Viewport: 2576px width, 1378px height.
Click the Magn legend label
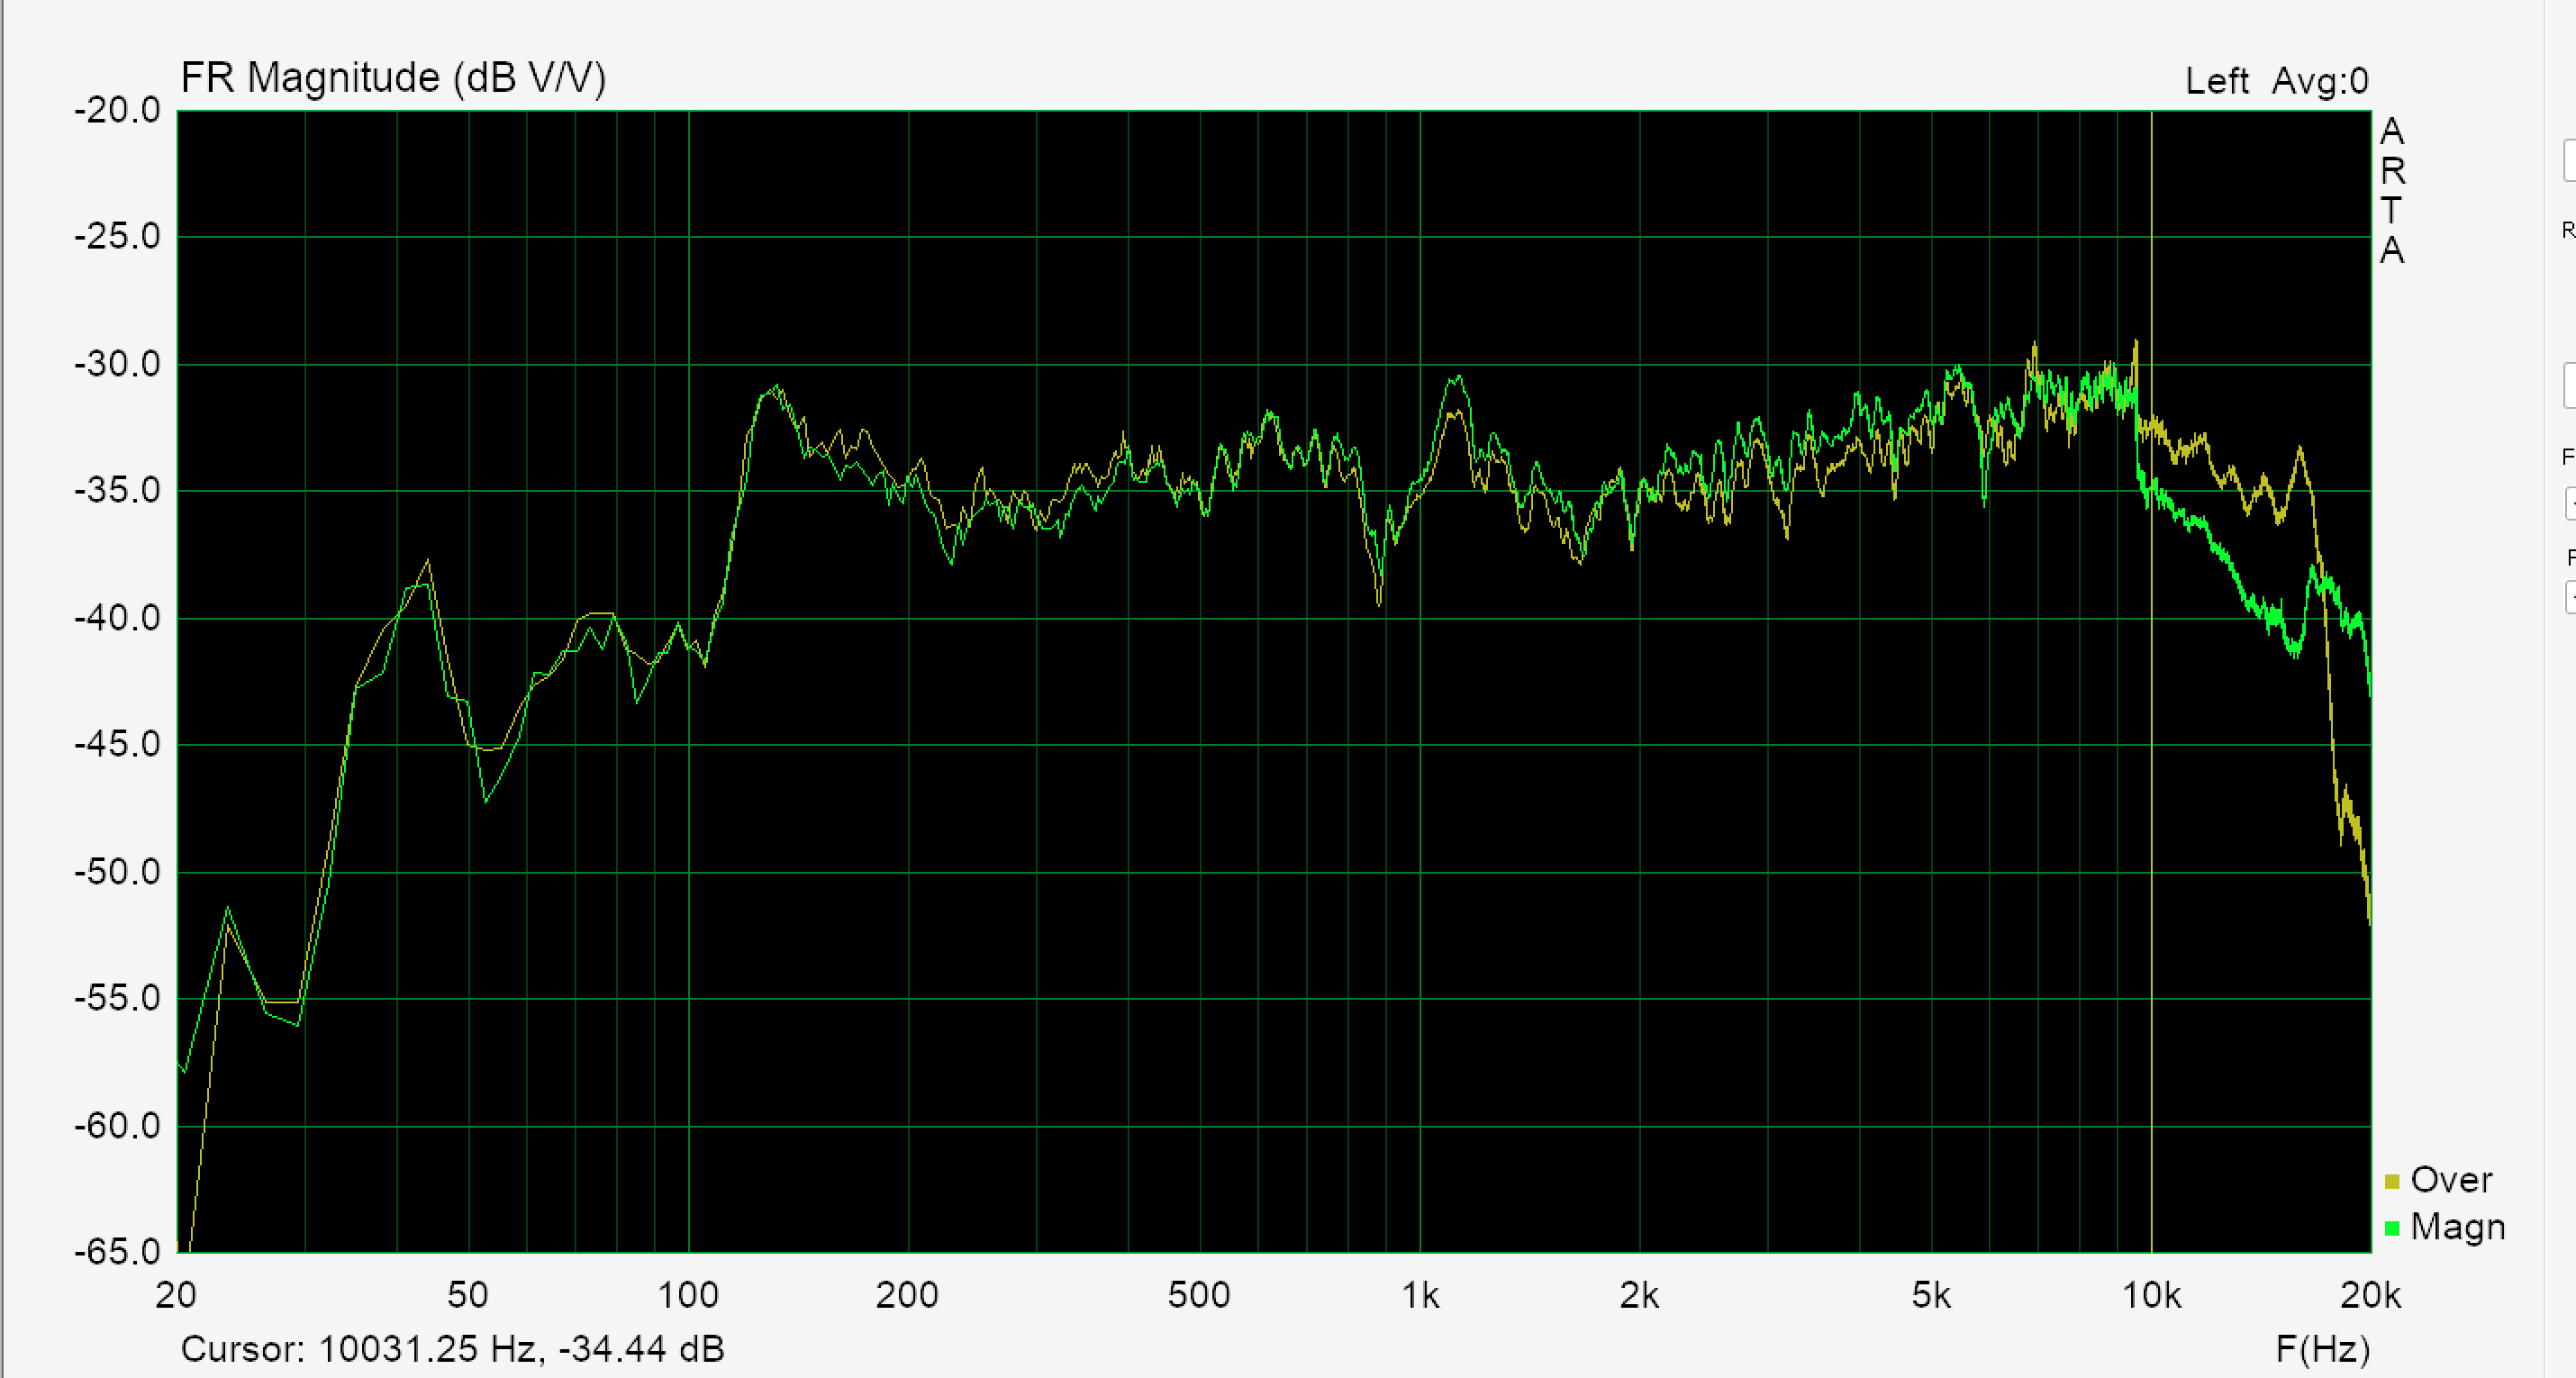click(2457, 1227)
